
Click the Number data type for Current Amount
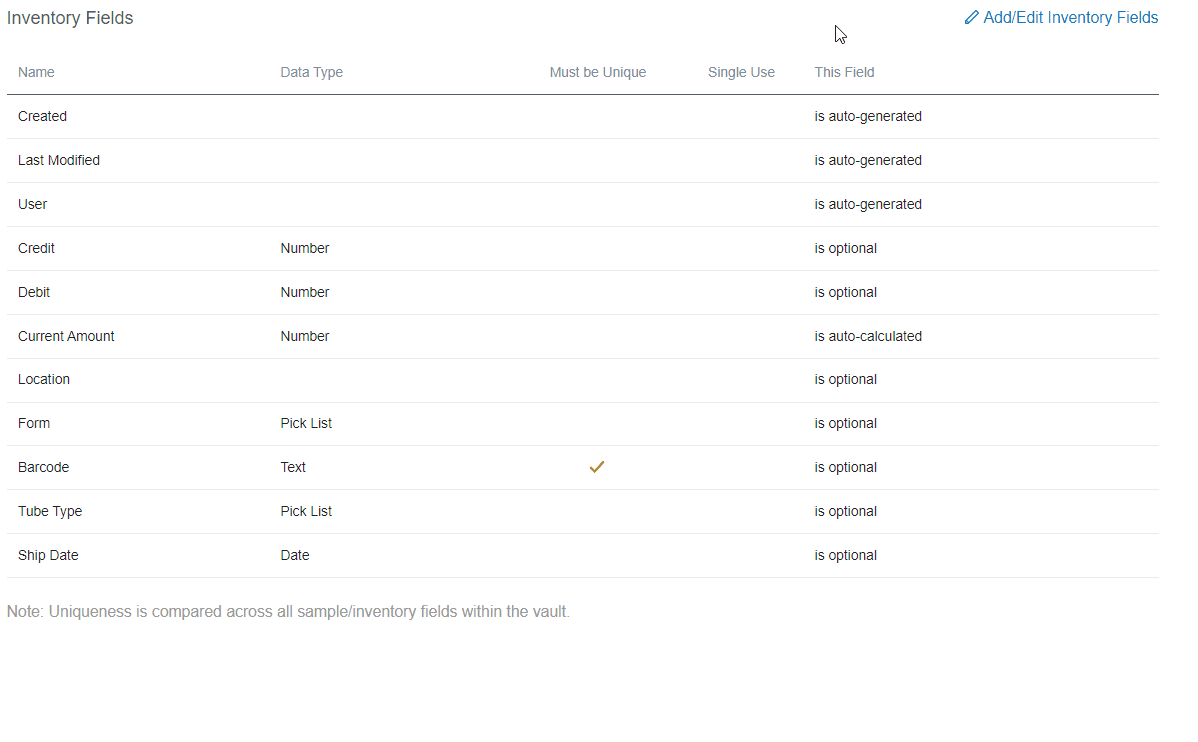point(305,336)
